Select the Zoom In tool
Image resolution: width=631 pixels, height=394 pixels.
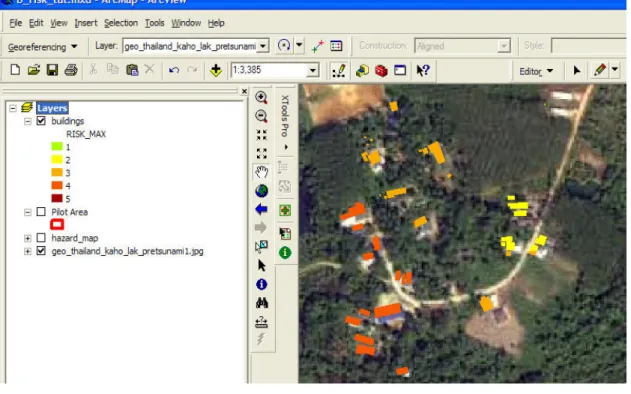click(262, 97)
